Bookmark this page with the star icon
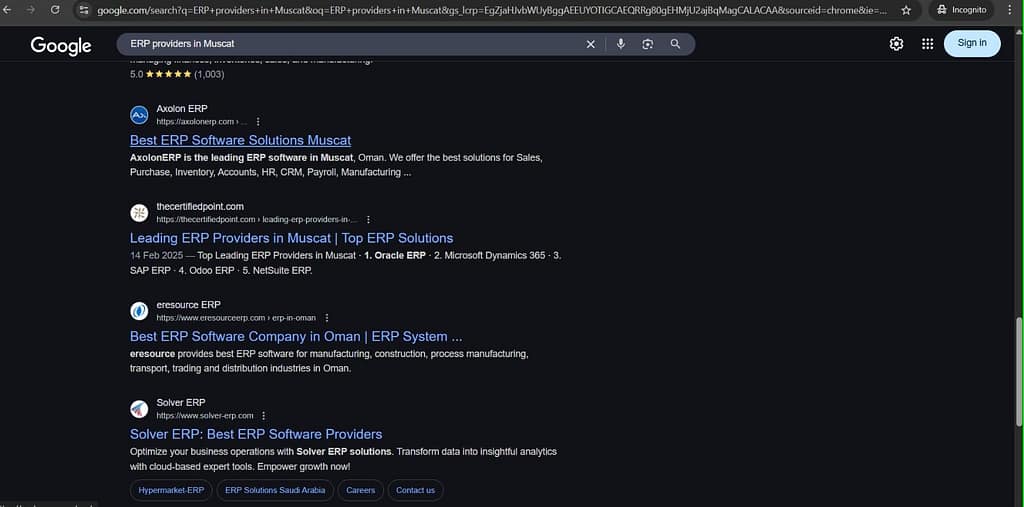This screenshot has height=507, width=1024. (906, 10)
